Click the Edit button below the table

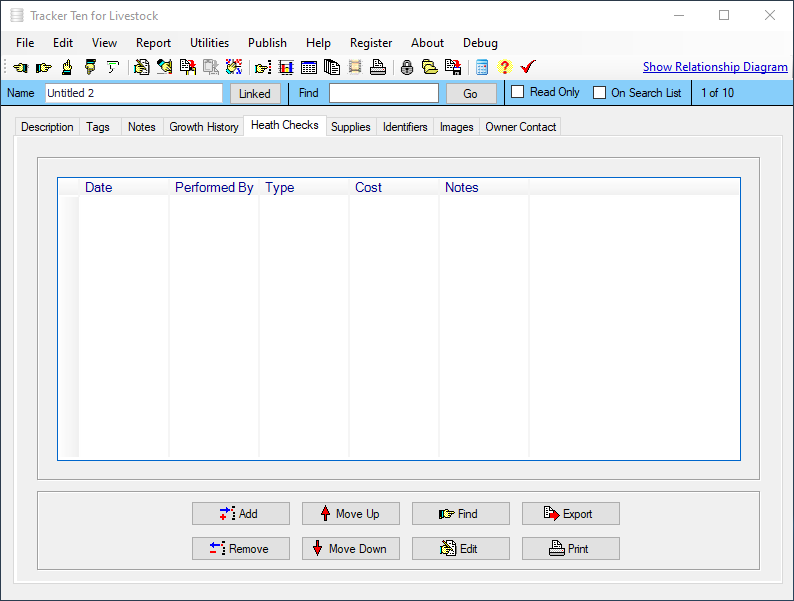pyautogui.click(x=461, y=548)
